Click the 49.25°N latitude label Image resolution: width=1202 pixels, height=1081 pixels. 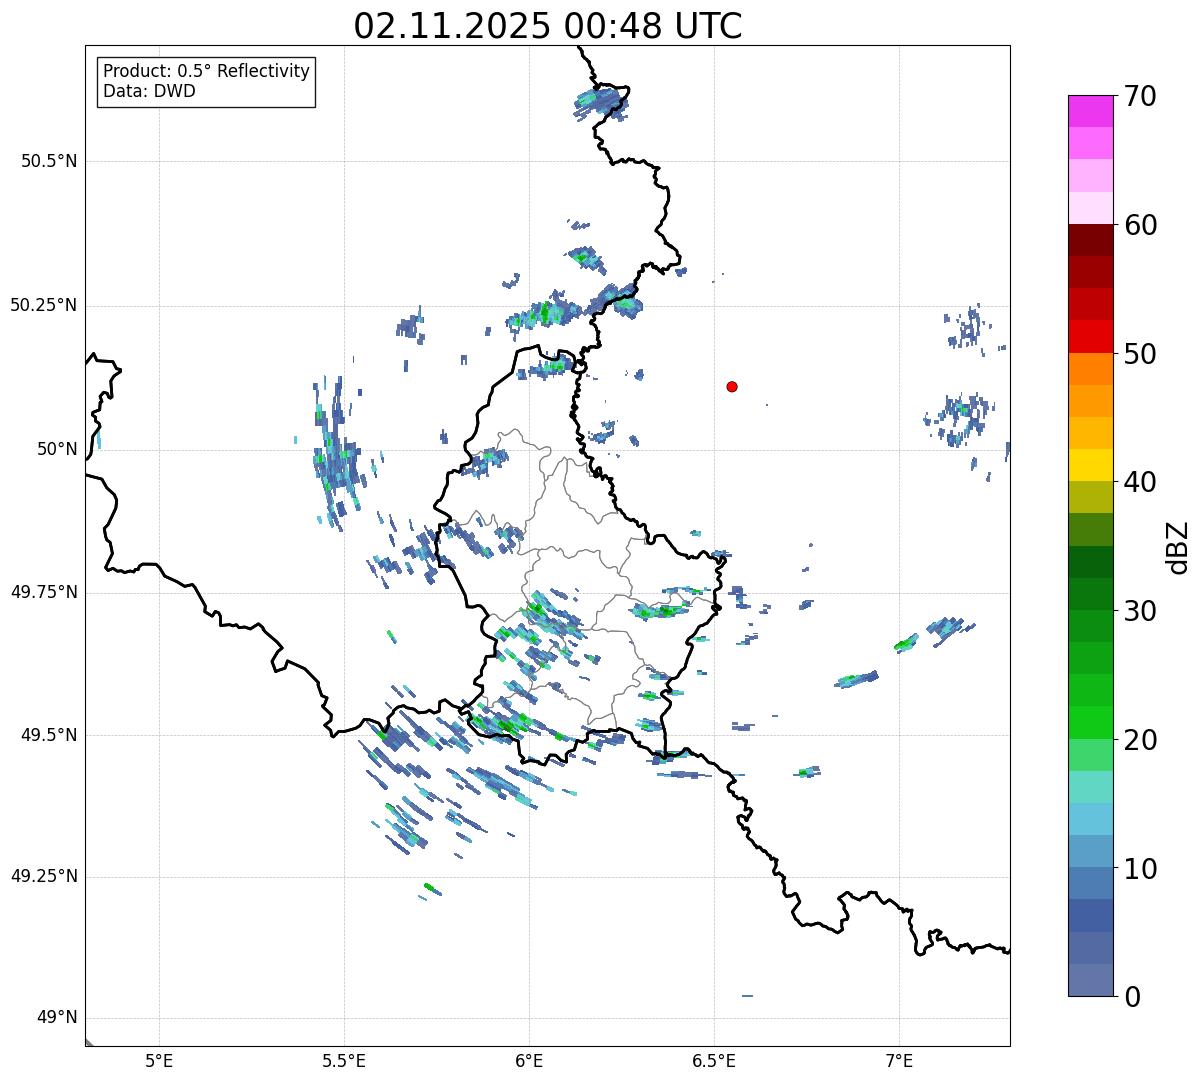point(44,877)
